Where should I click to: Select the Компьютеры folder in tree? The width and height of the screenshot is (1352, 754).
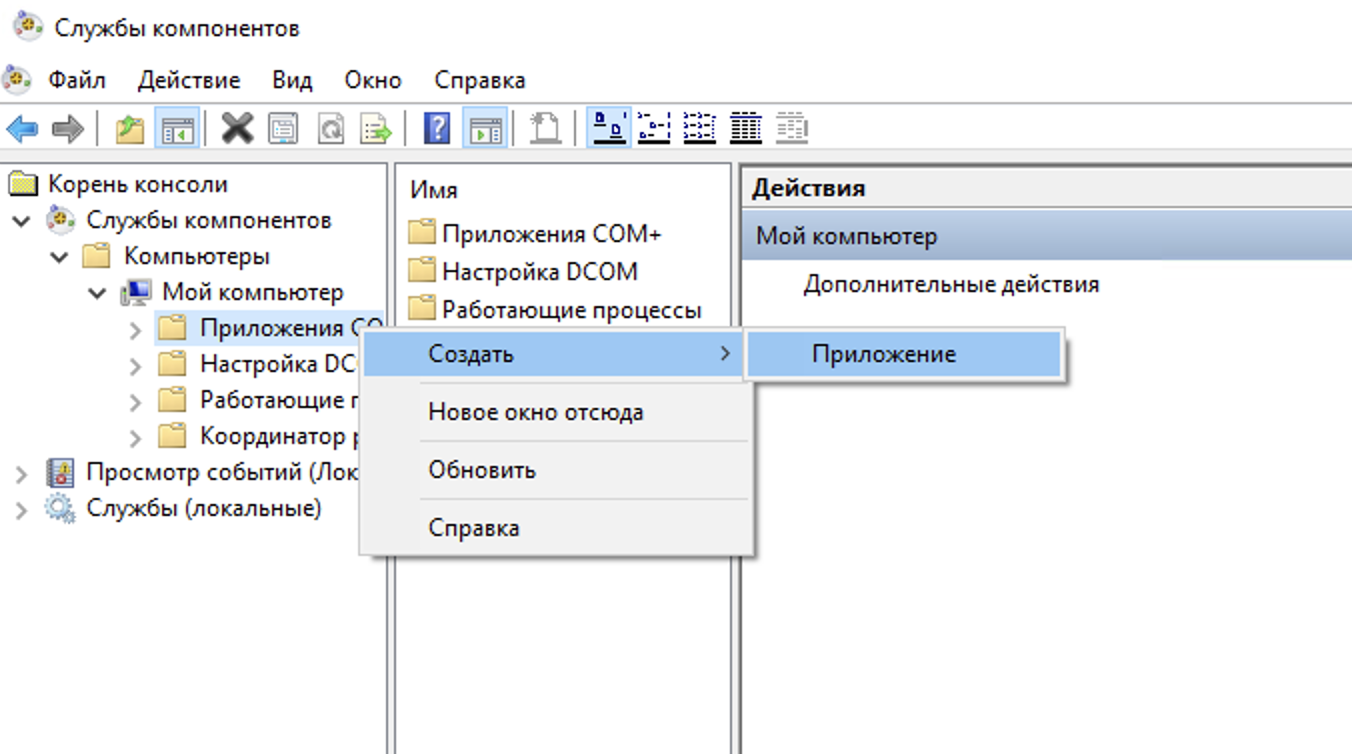point(197,256)
